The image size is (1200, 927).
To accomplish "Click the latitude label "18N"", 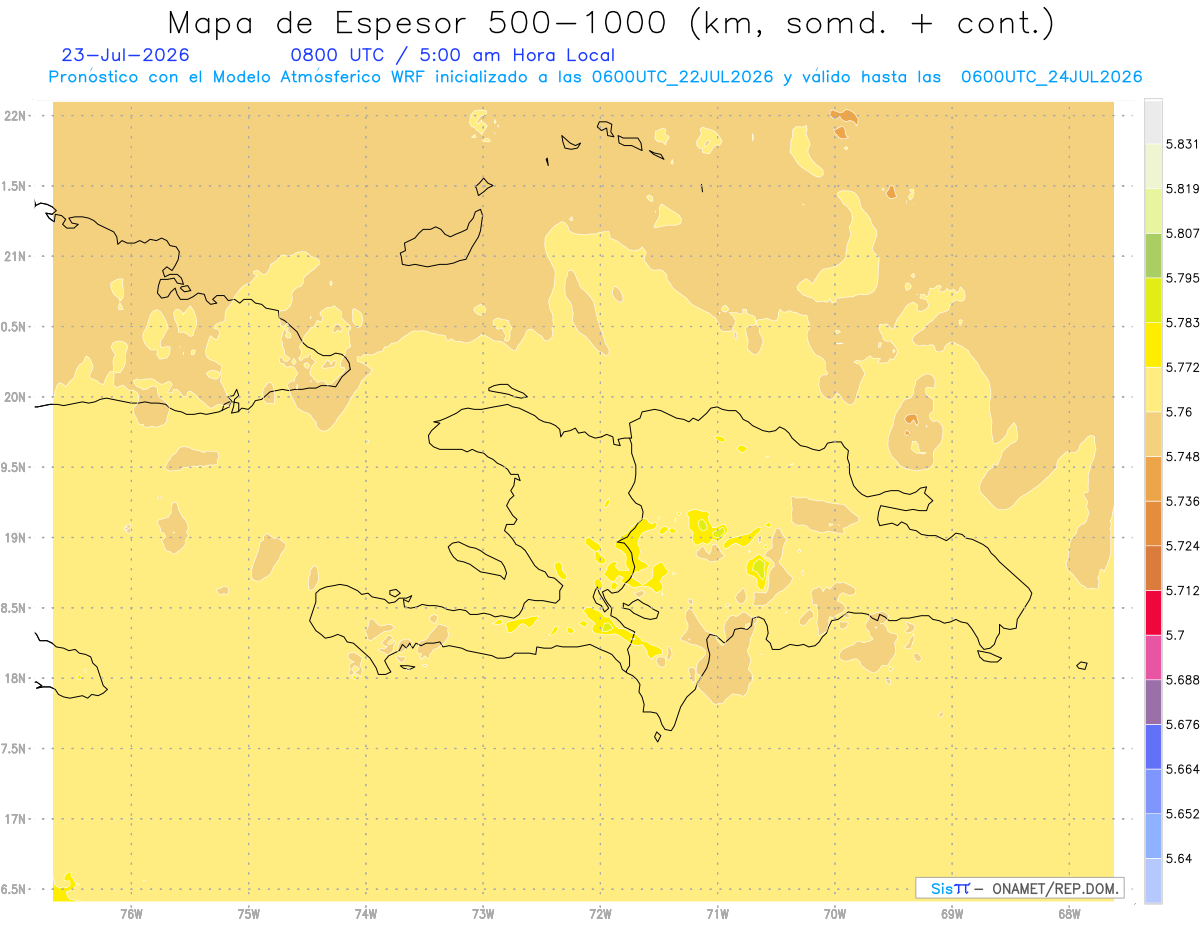I will pos(15,678).
